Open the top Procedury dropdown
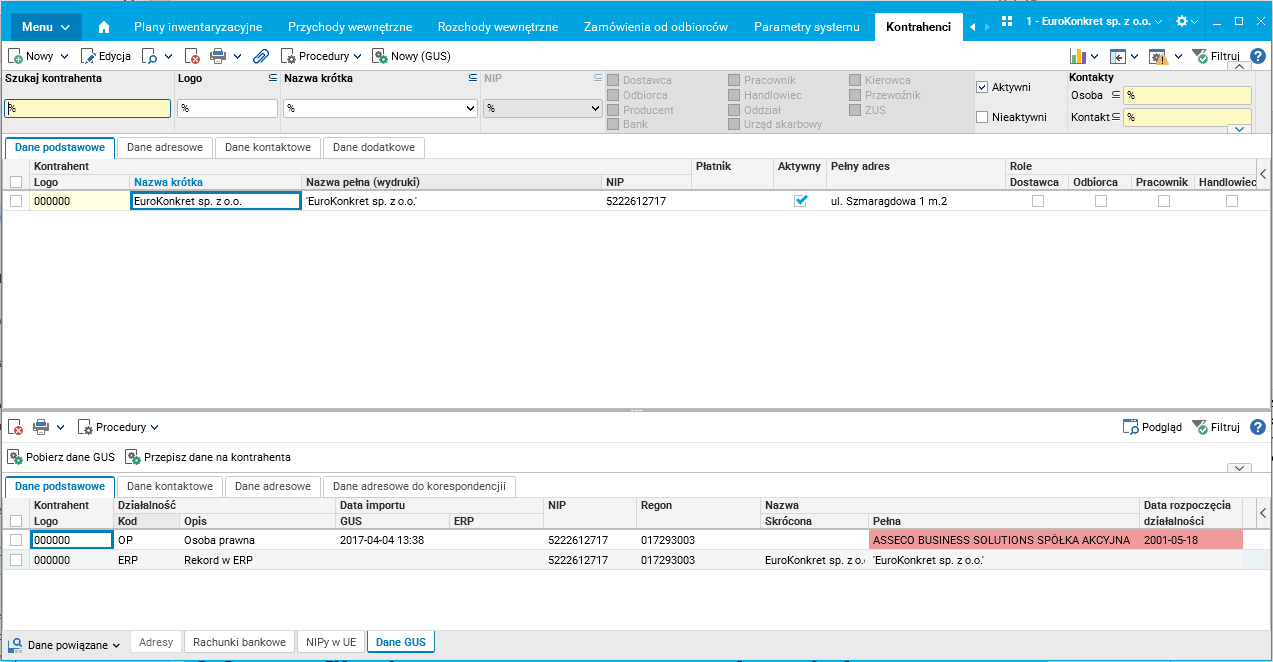The height and width of the screenshot is (662, 1273). click(x=321, y=56)
